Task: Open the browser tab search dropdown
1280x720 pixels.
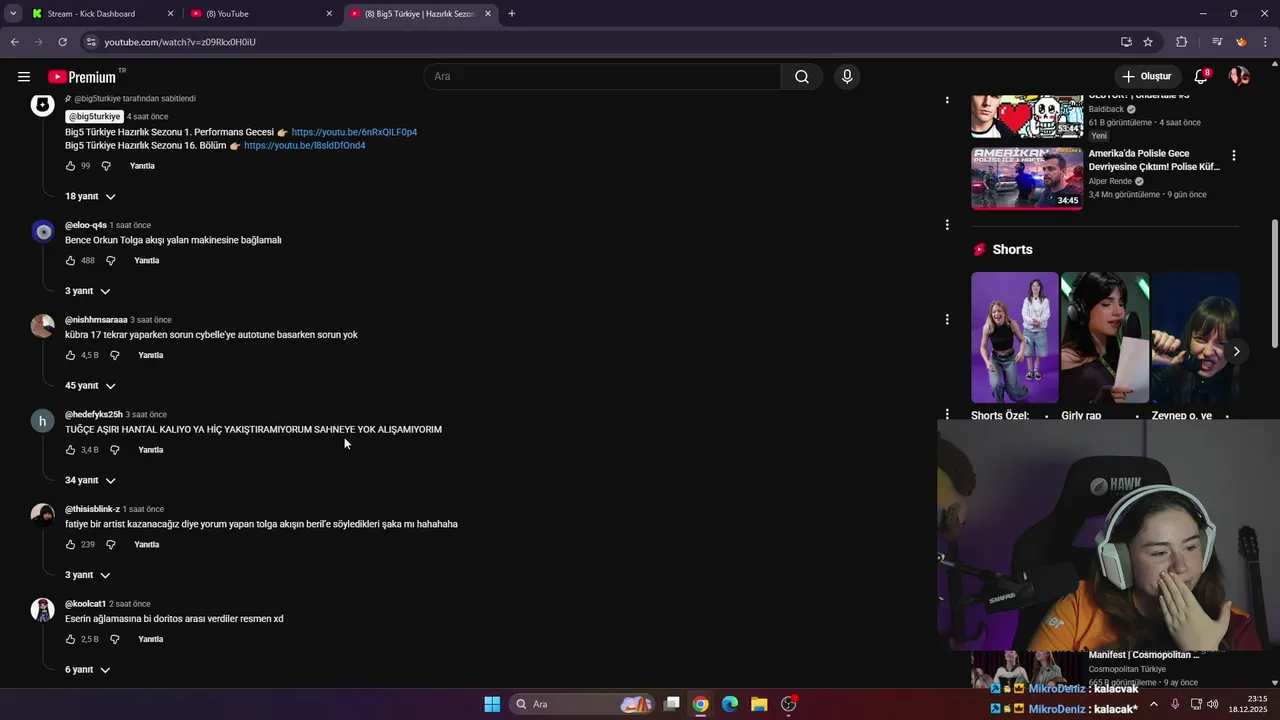Action: pos(13,14)
